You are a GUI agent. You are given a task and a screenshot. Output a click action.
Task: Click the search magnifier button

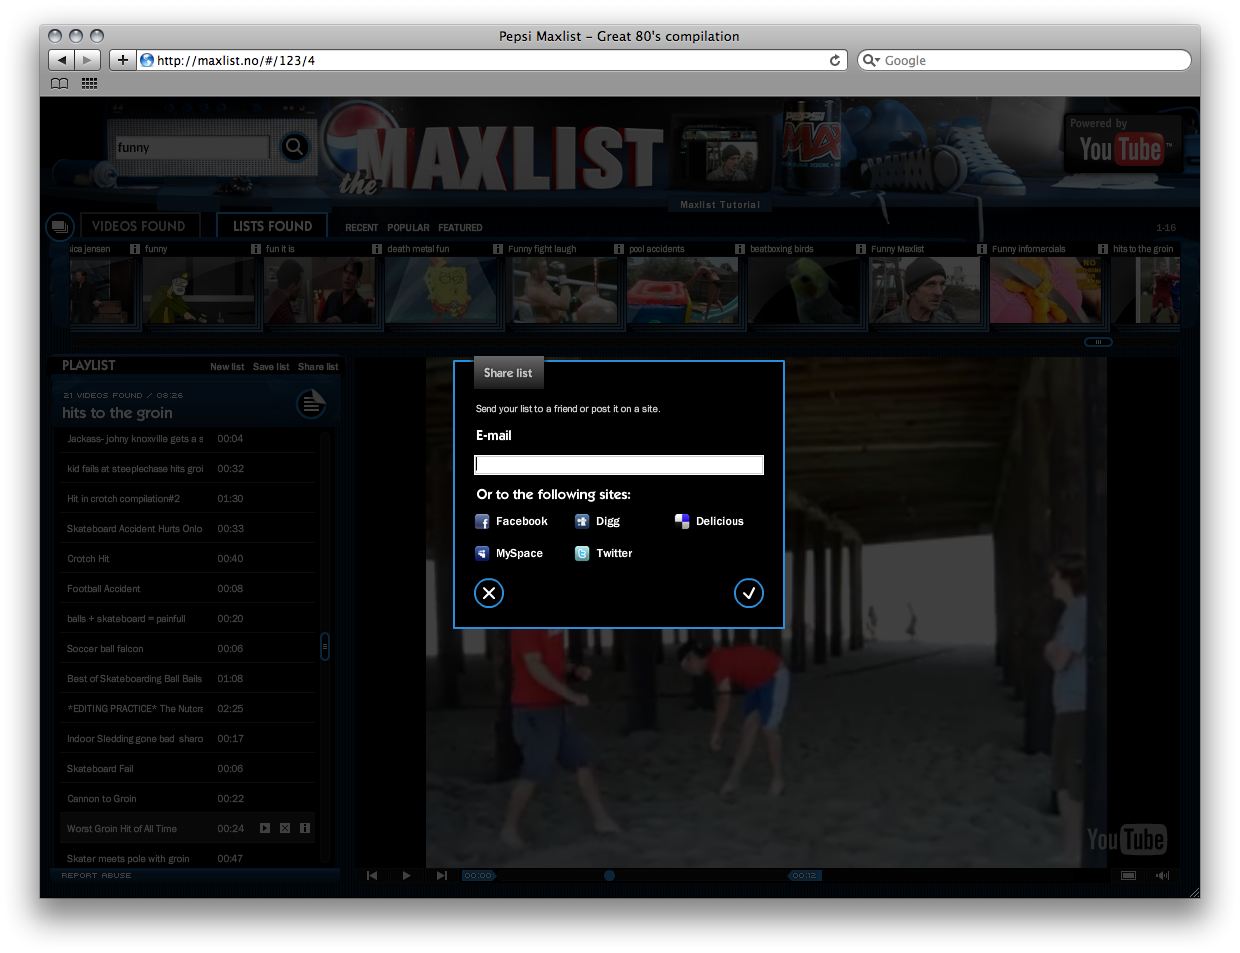(294, 147)
